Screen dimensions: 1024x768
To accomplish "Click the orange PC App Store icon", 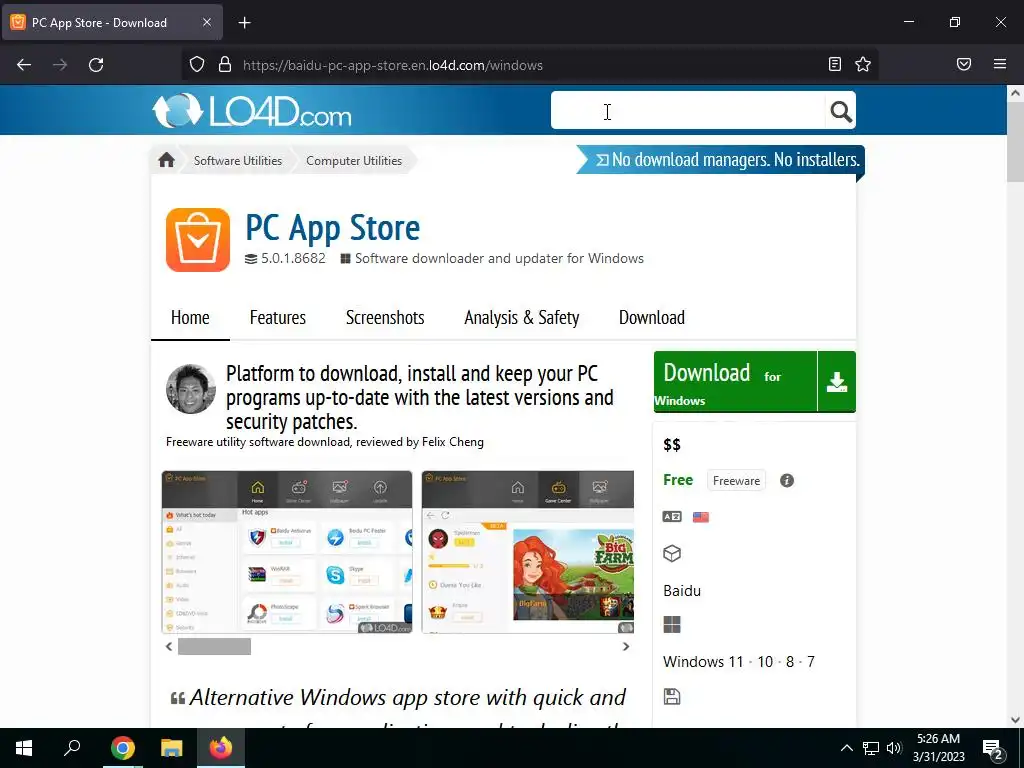I will pyautogui.click(x=198, y=240).
